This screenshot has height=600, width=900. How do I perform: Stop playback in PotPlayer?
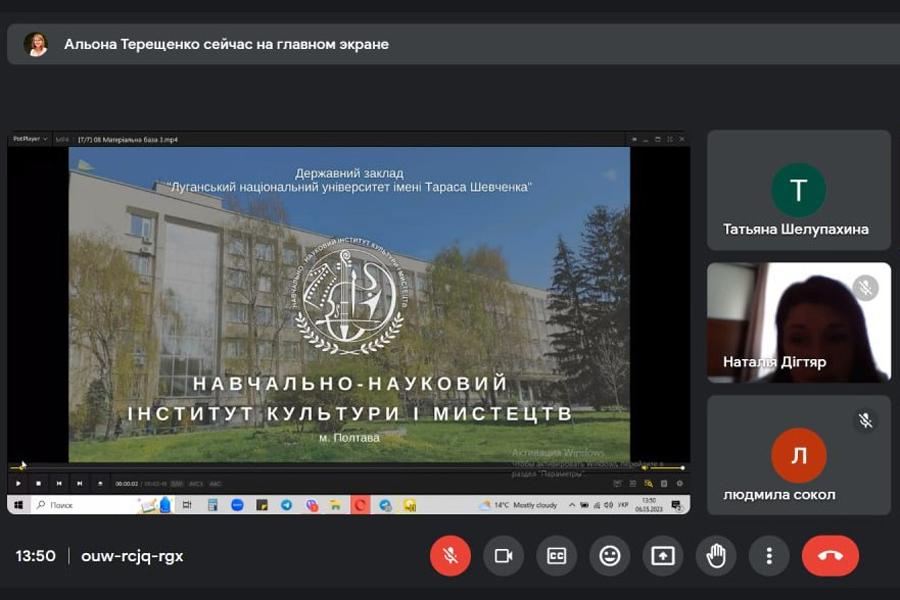click(38, 483)
